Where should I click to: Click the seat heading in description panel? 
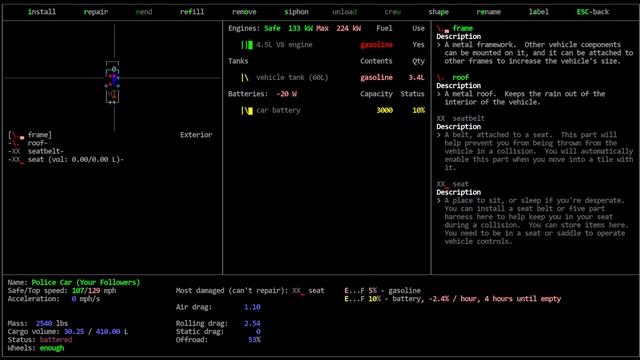460,184
